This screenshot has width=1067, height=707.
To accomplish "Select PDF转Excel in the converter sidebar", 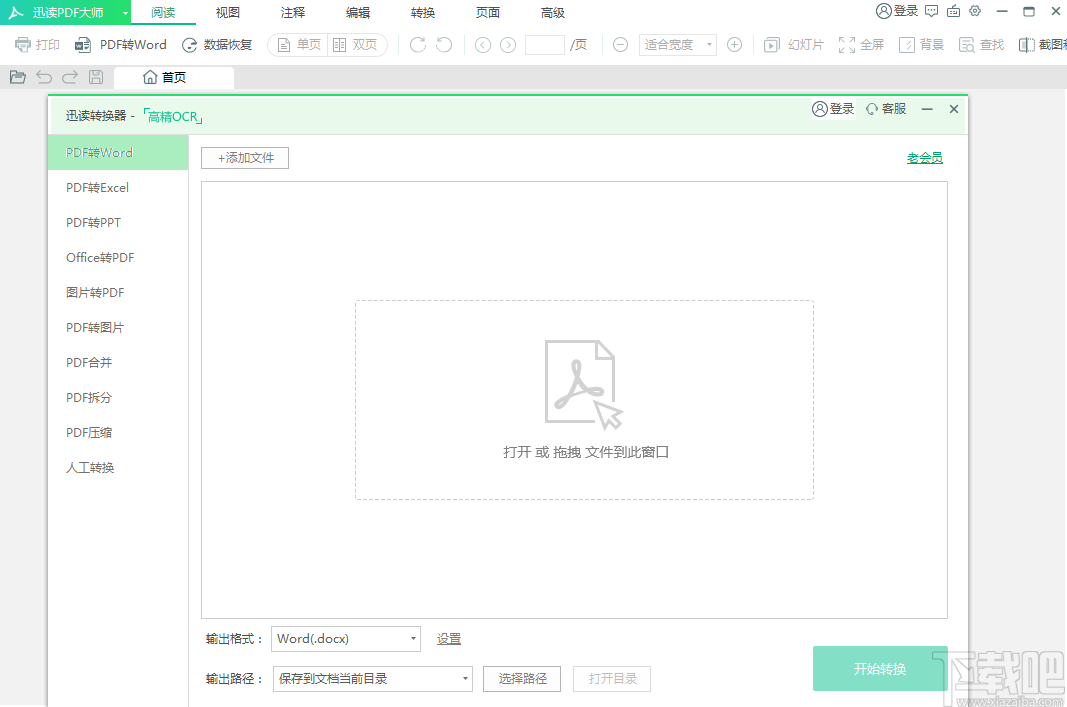I will [x=96, y=187].
